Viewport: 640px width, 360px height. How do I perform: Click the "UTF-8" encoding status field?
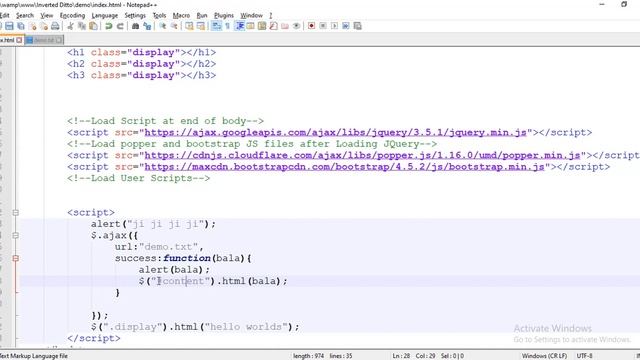point(584,356)
